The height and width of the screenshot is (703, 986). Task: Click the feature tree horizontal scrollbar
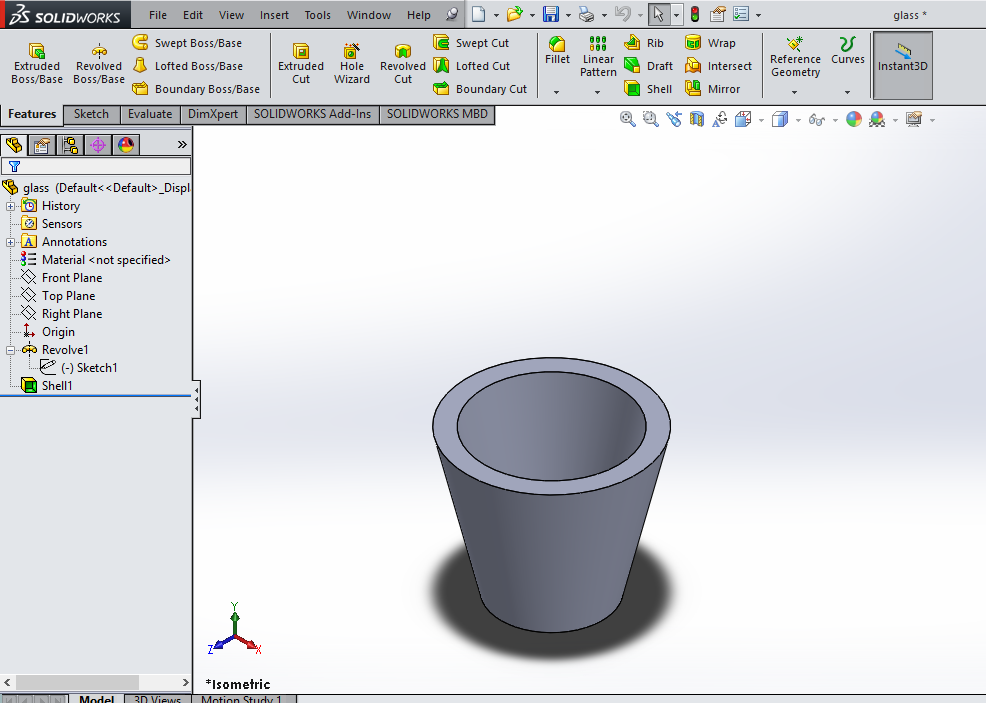point(77,682)
